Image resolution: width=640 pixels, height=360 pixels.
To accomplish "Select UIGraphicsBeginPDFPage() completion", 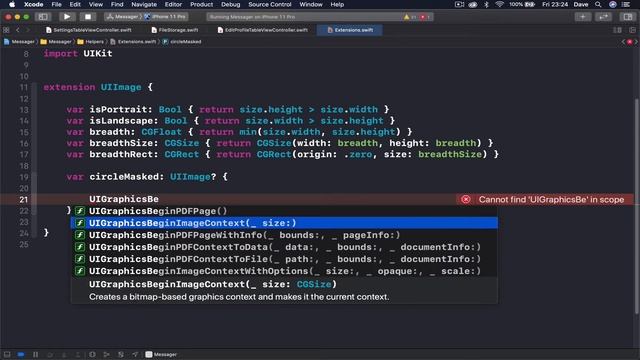I will [284, 211].
